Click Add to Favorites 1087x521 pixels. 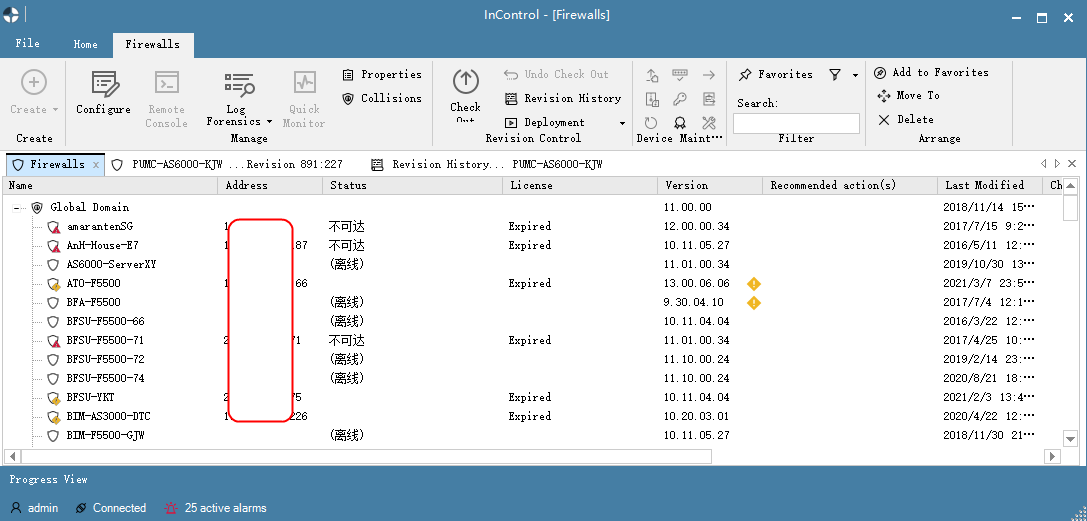[931, 72]
